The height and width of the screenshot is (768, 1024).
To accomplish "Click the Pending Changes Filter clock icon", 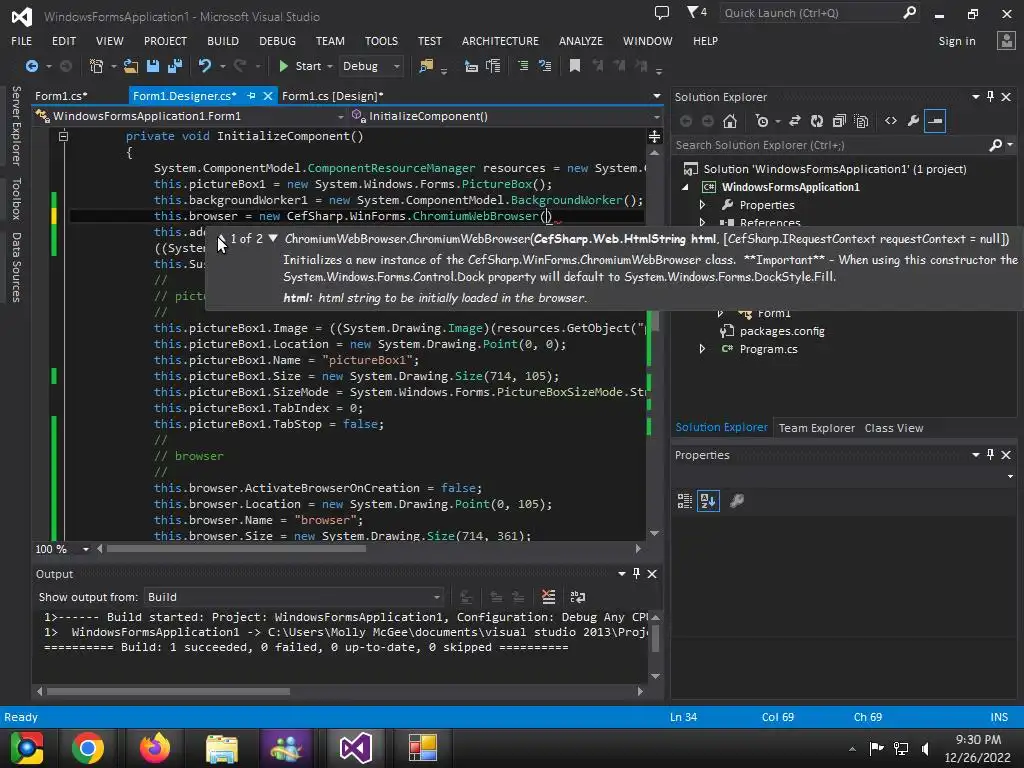I will (761, 121).
